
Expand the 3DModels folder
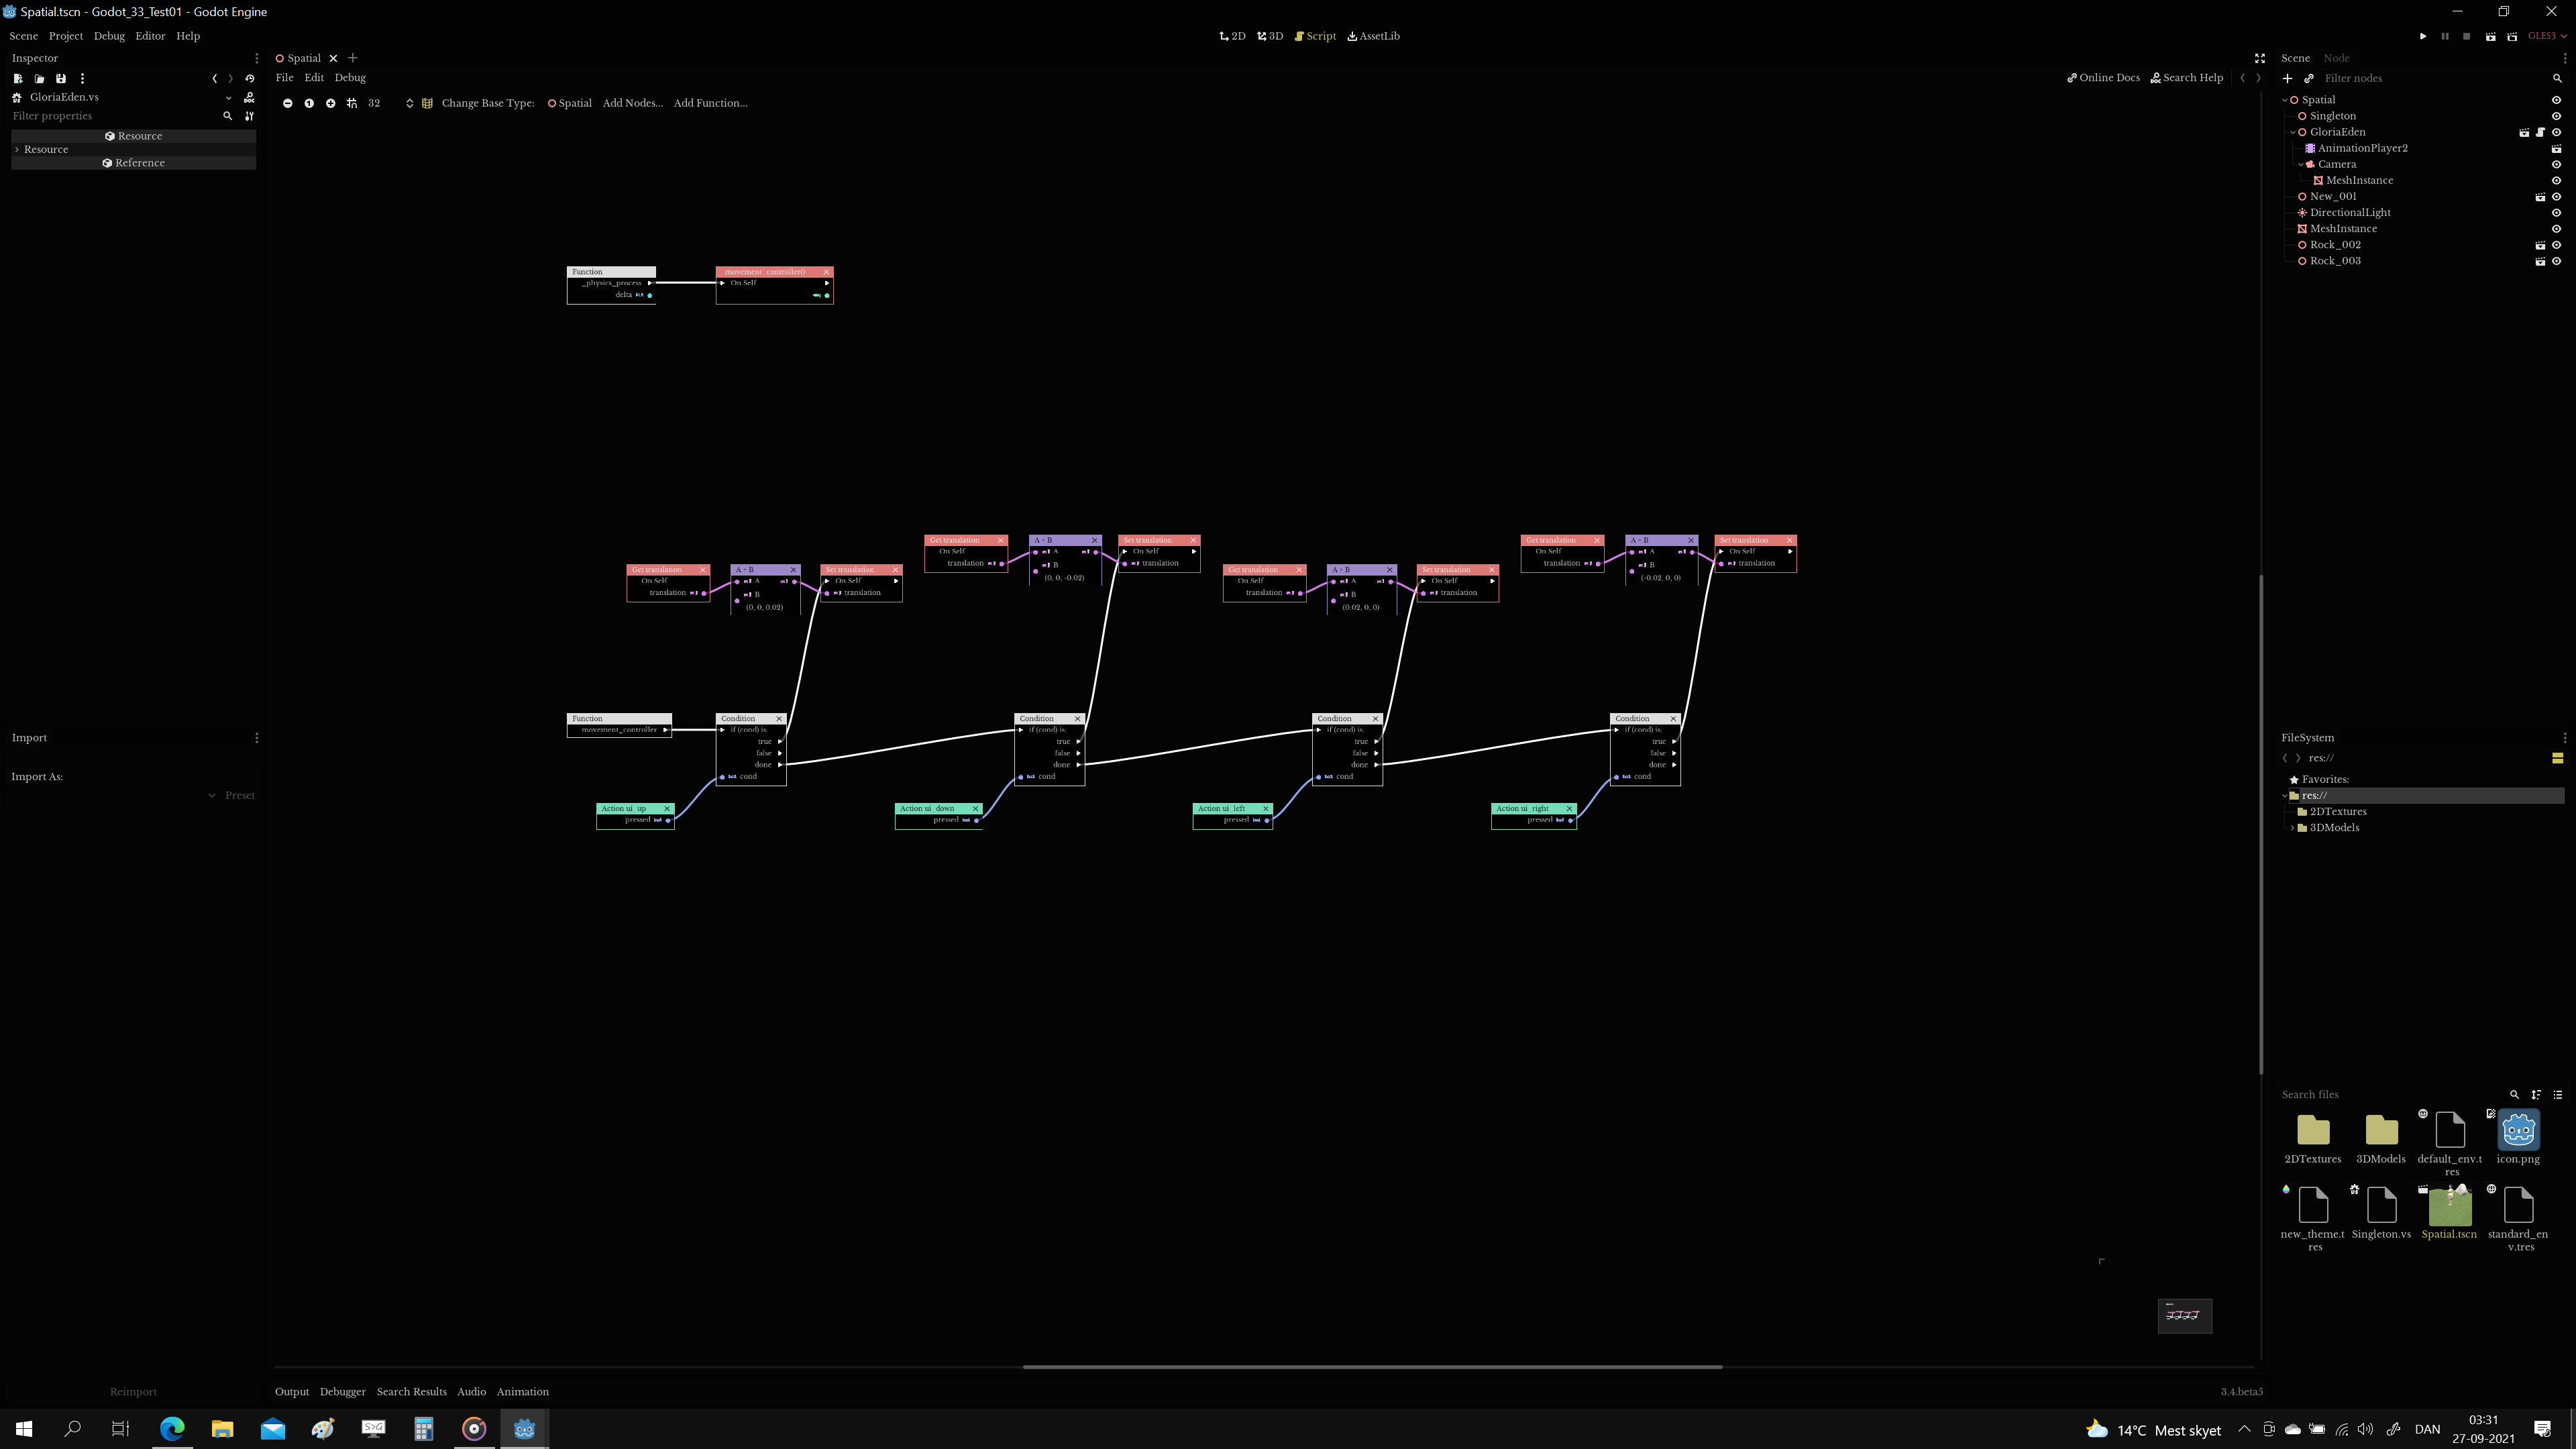(x=2292, y=827)
